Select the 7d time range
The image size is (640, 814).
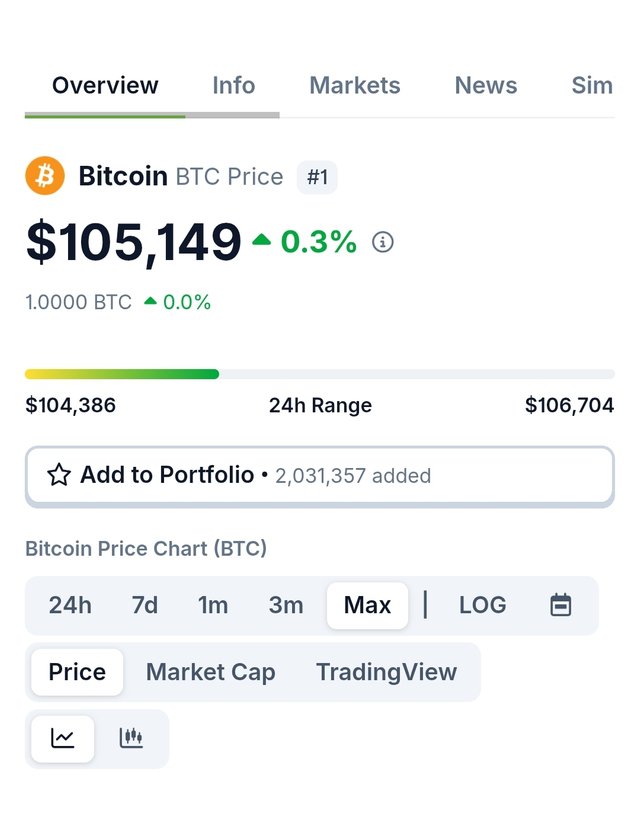(145, 605)
